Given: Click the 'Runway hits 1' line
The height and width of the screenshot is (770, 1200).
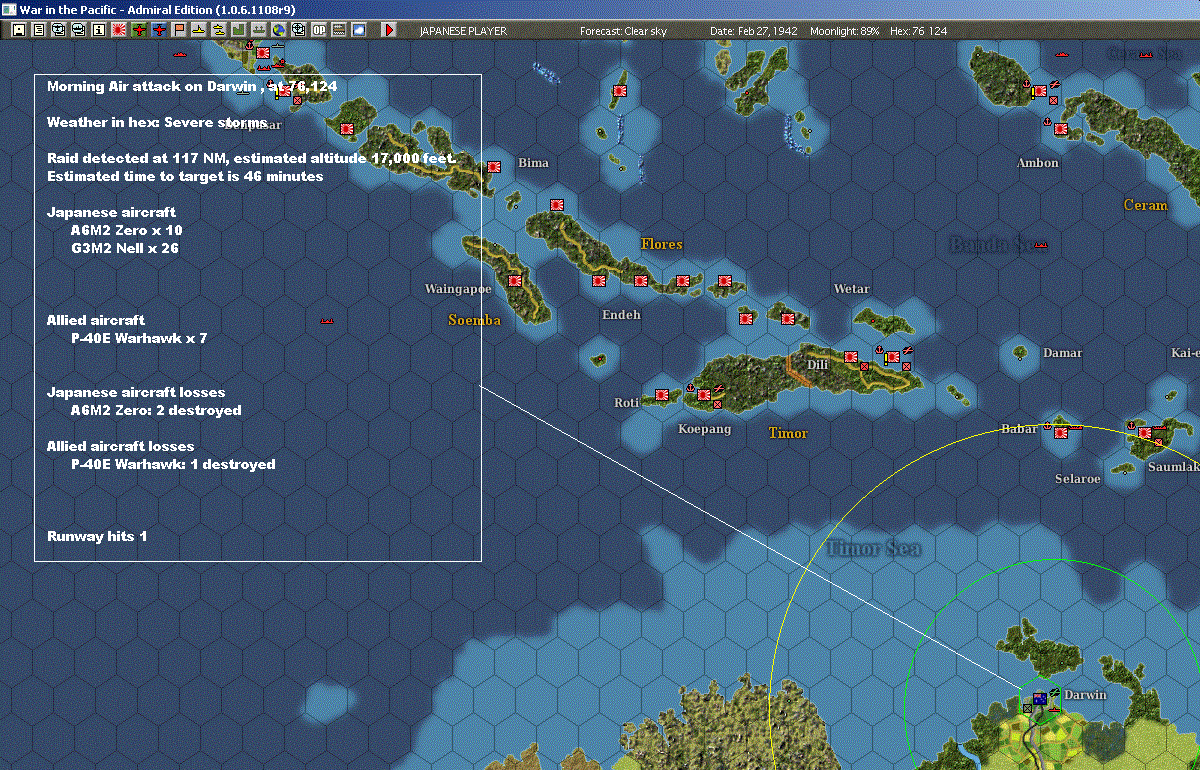Looking at the screenshot, I should (x=97, y=536).
